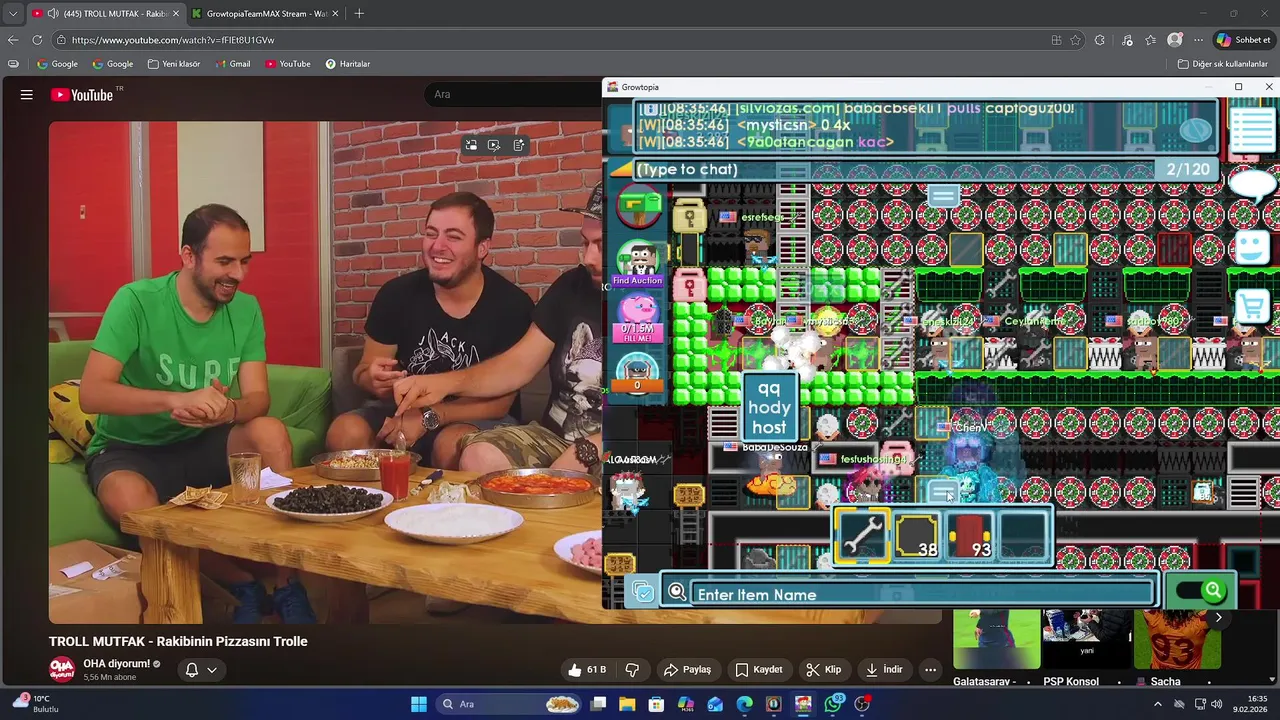Open File Explorer from the taskbar
Screen dimensions: 1280x720
point(627,704)
